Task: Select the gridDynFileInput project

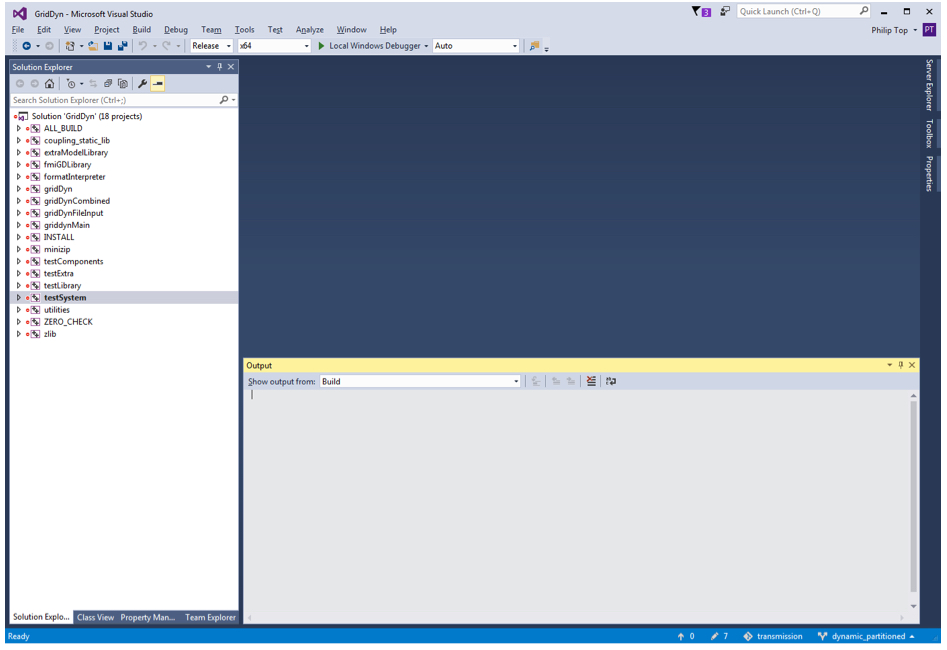Action: (x=73, y=213)
